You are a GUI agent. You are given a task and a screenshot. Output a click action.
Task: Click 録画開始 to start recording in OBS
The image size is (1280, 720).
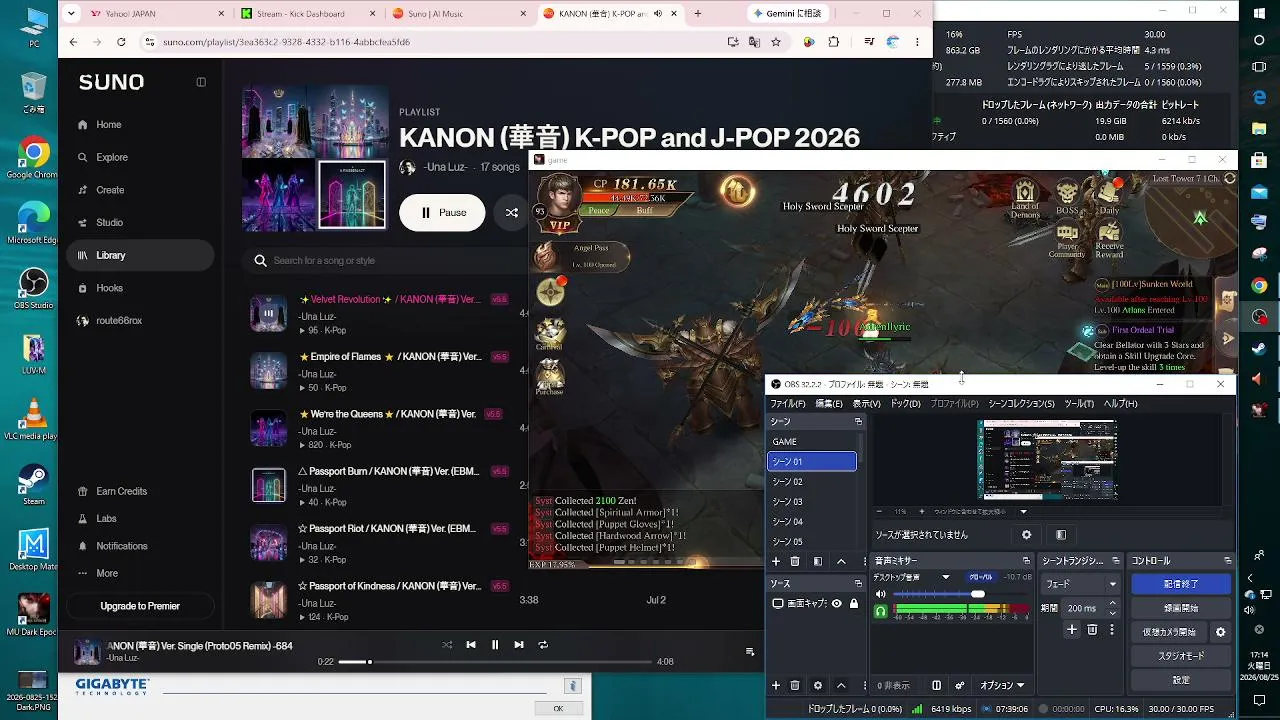click(x=1181, y=608)
